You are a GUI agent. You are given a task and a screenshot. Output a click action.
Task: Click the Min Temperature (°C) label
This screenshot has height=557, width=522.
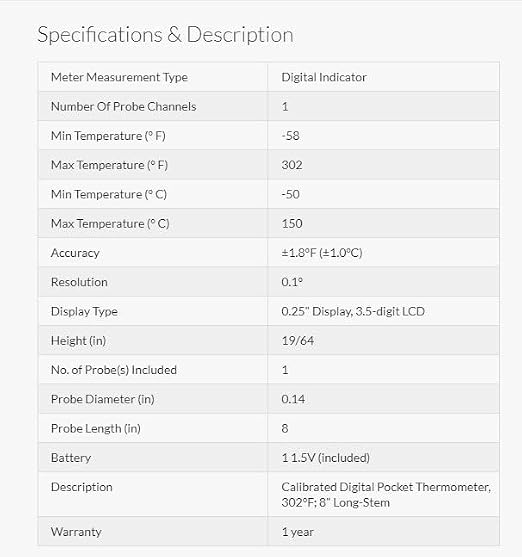click(x=109, y=195)
